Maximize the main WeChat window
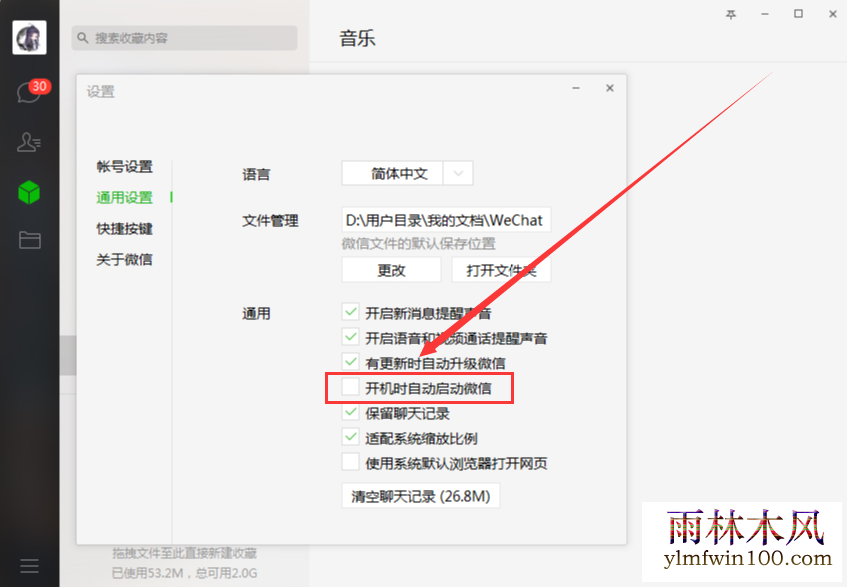847x587 pixels. point(798,14)
